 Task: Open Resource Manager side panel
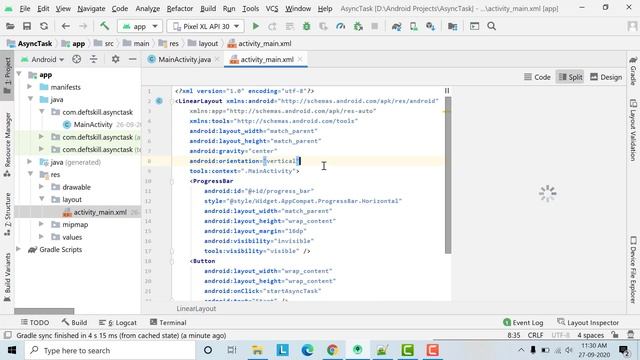pyautogui.click(x=7, y=144)
